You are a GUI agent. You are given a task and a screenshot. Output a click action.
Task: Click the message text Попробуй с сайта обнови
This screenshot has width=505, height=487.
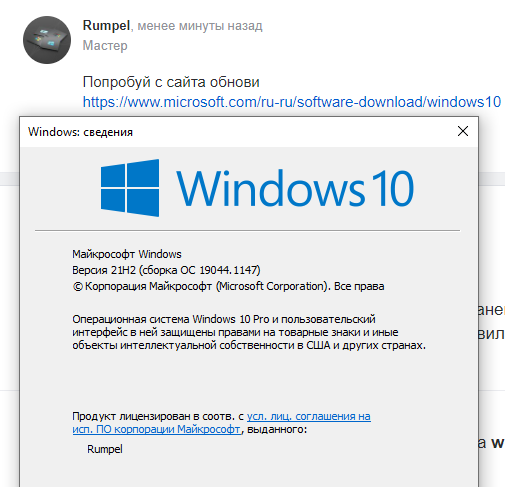pyautogui.click(x=171, y=82)
